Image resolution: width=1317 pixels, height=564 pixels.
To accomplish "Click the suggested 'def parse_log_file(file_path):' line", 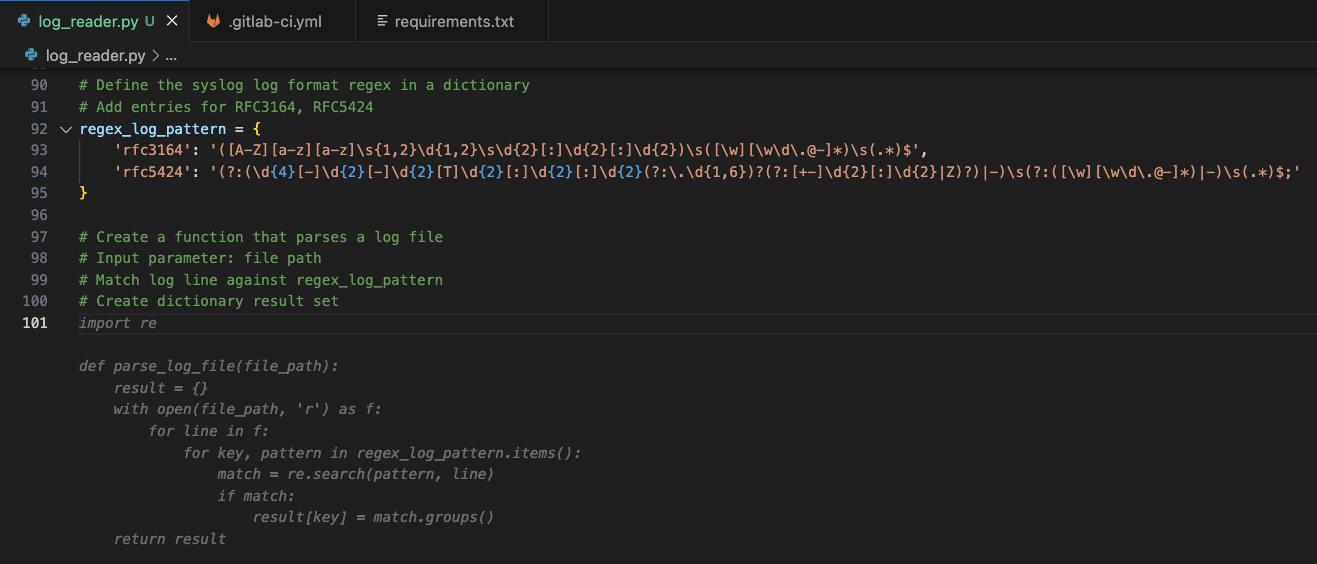I will (x=209, y=366).
